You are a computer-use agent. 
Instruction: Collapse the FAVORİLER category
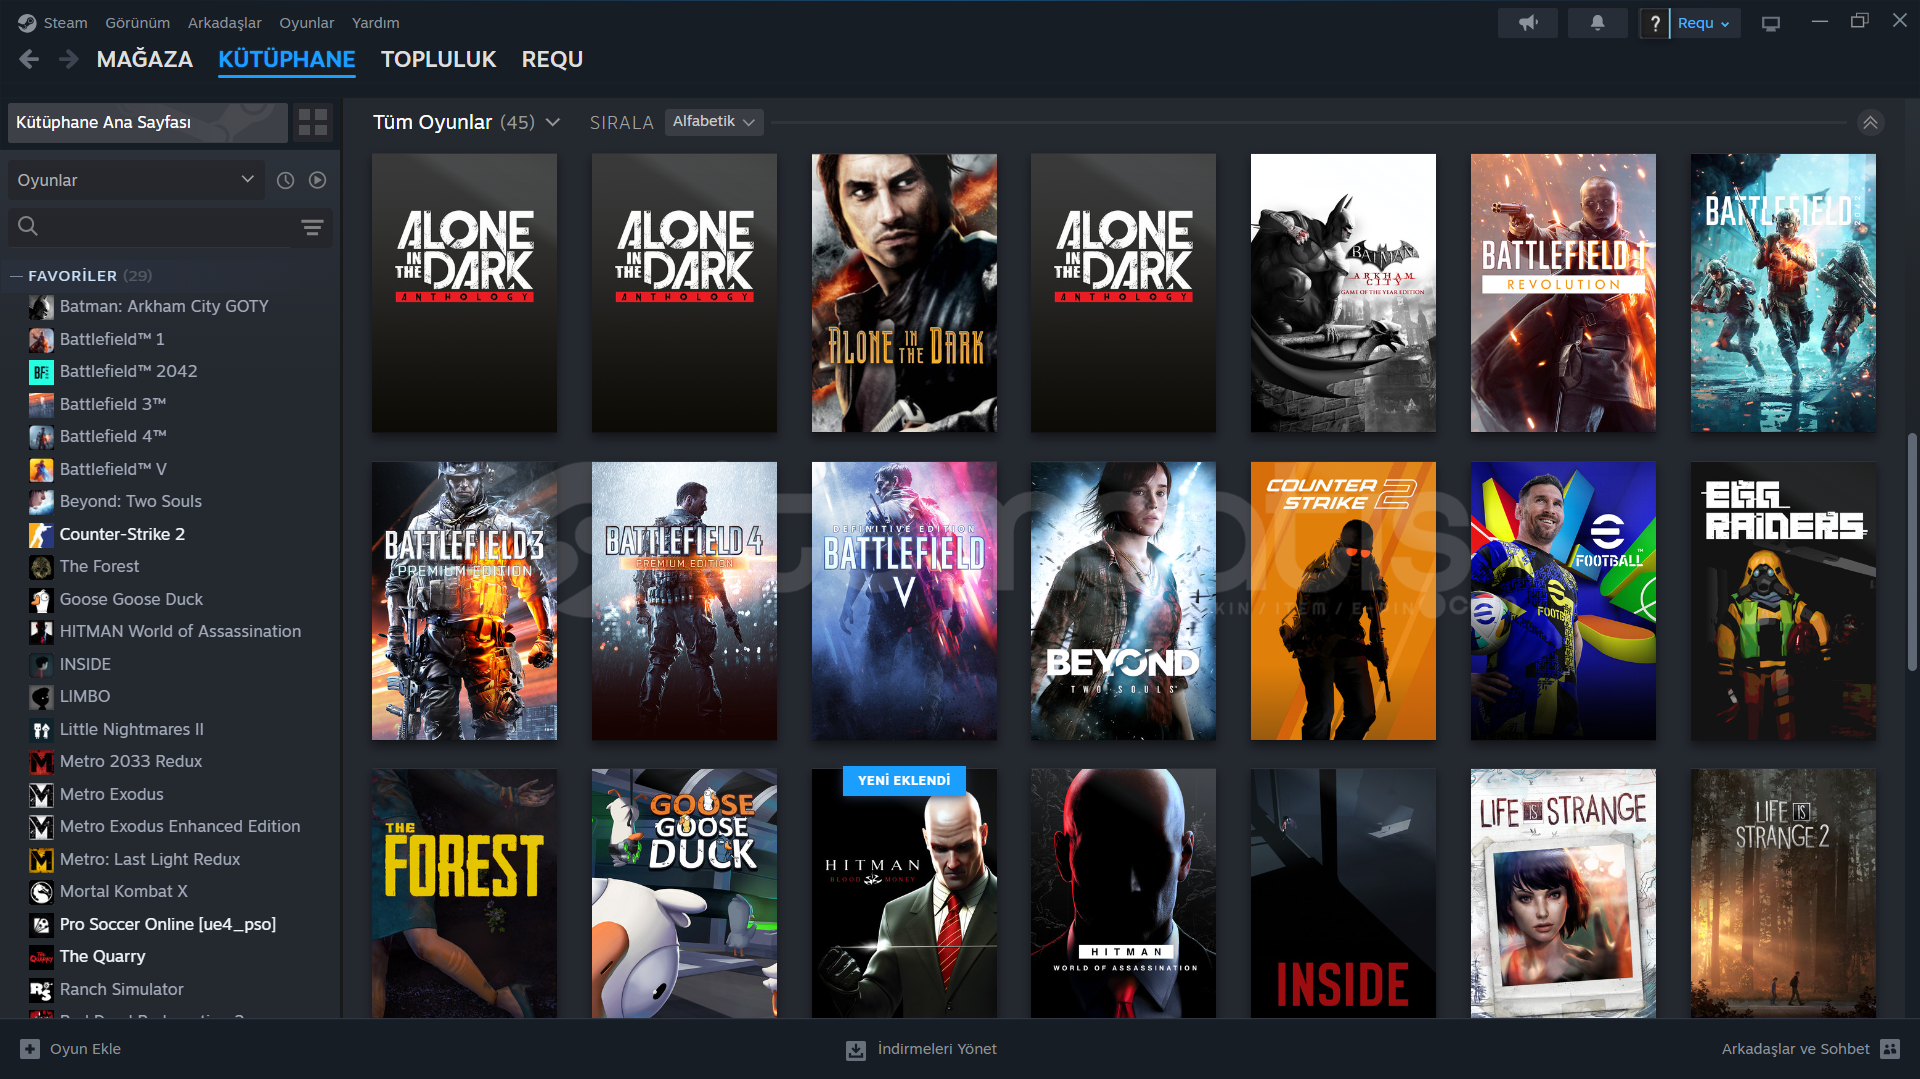(x=16, y=276)
